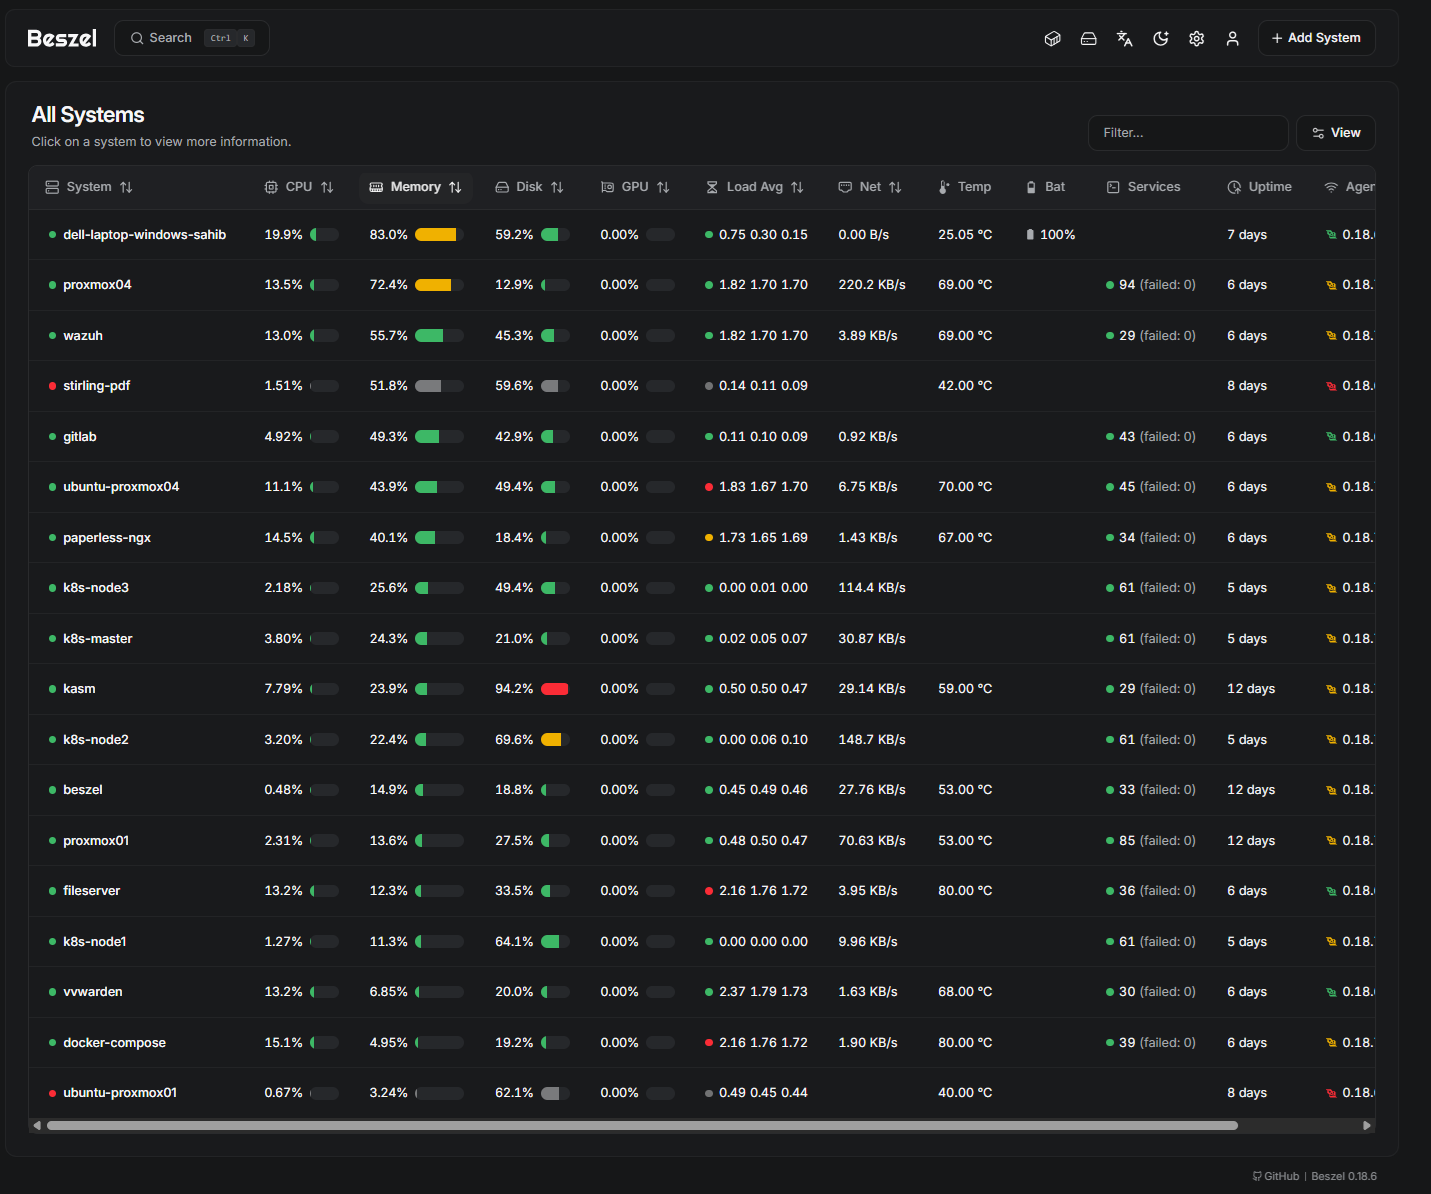1431x1194 pixels.
Task: Click the package icon in the header
Action: click(1052, 38)
